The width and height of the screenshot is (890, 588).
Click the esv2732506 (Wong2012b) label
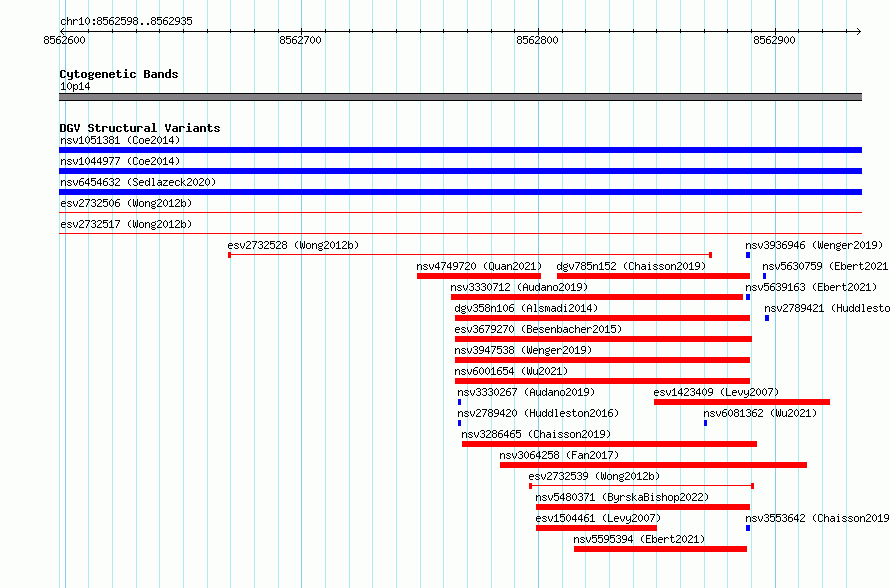126,203
